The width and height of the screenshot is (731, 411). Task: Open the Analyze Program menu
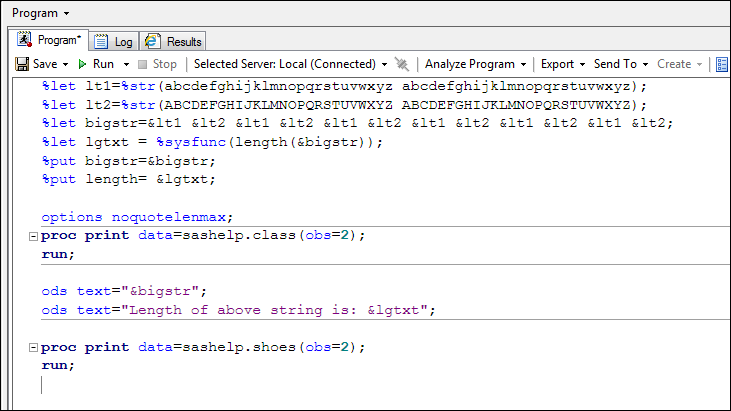pyautogui.click(x=476, y=64)
